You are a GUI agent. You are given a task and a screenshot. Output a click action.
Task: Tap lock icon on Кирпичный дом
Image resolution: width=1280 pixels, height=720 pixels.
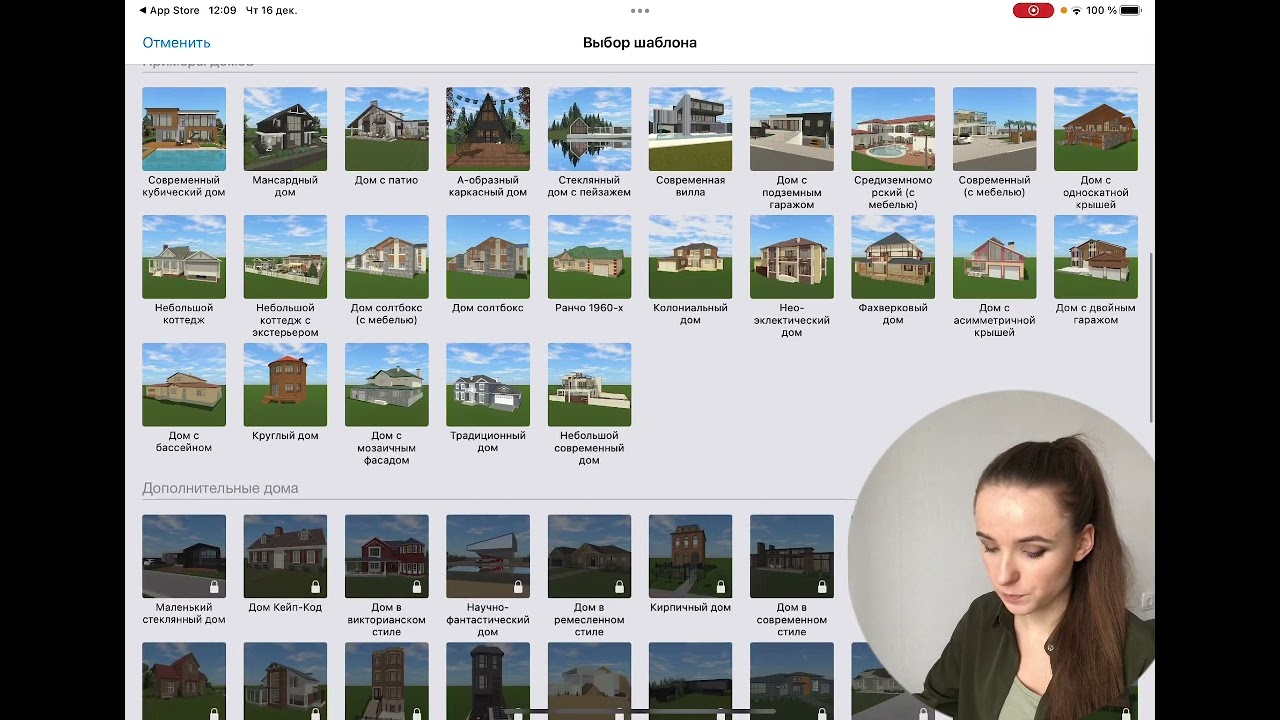pos(721,587)
